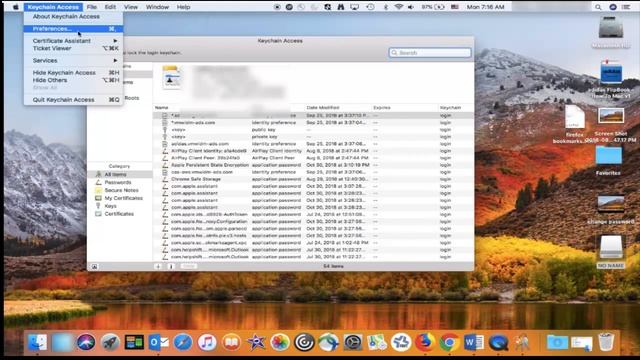640x360 pixels.
Task: Select About Keychain Access menu entry
Action: pyautogui.click(x=73, y=16)
